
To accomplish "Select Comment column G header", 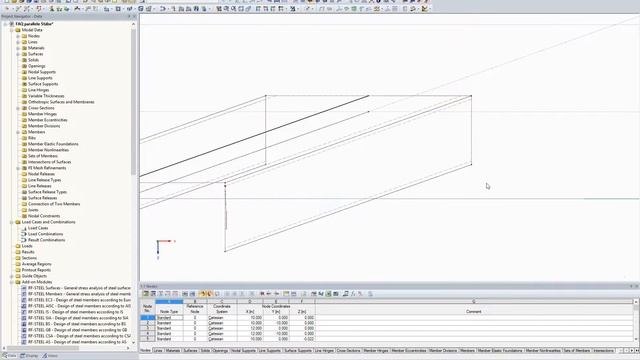I will click(x=473, y=302).
